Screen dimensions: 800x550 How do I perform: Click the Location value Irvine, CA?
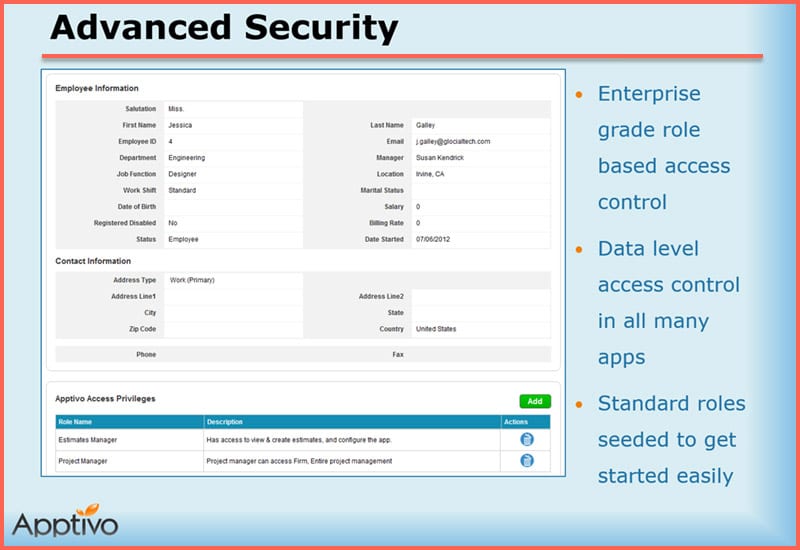pos(431,174)
